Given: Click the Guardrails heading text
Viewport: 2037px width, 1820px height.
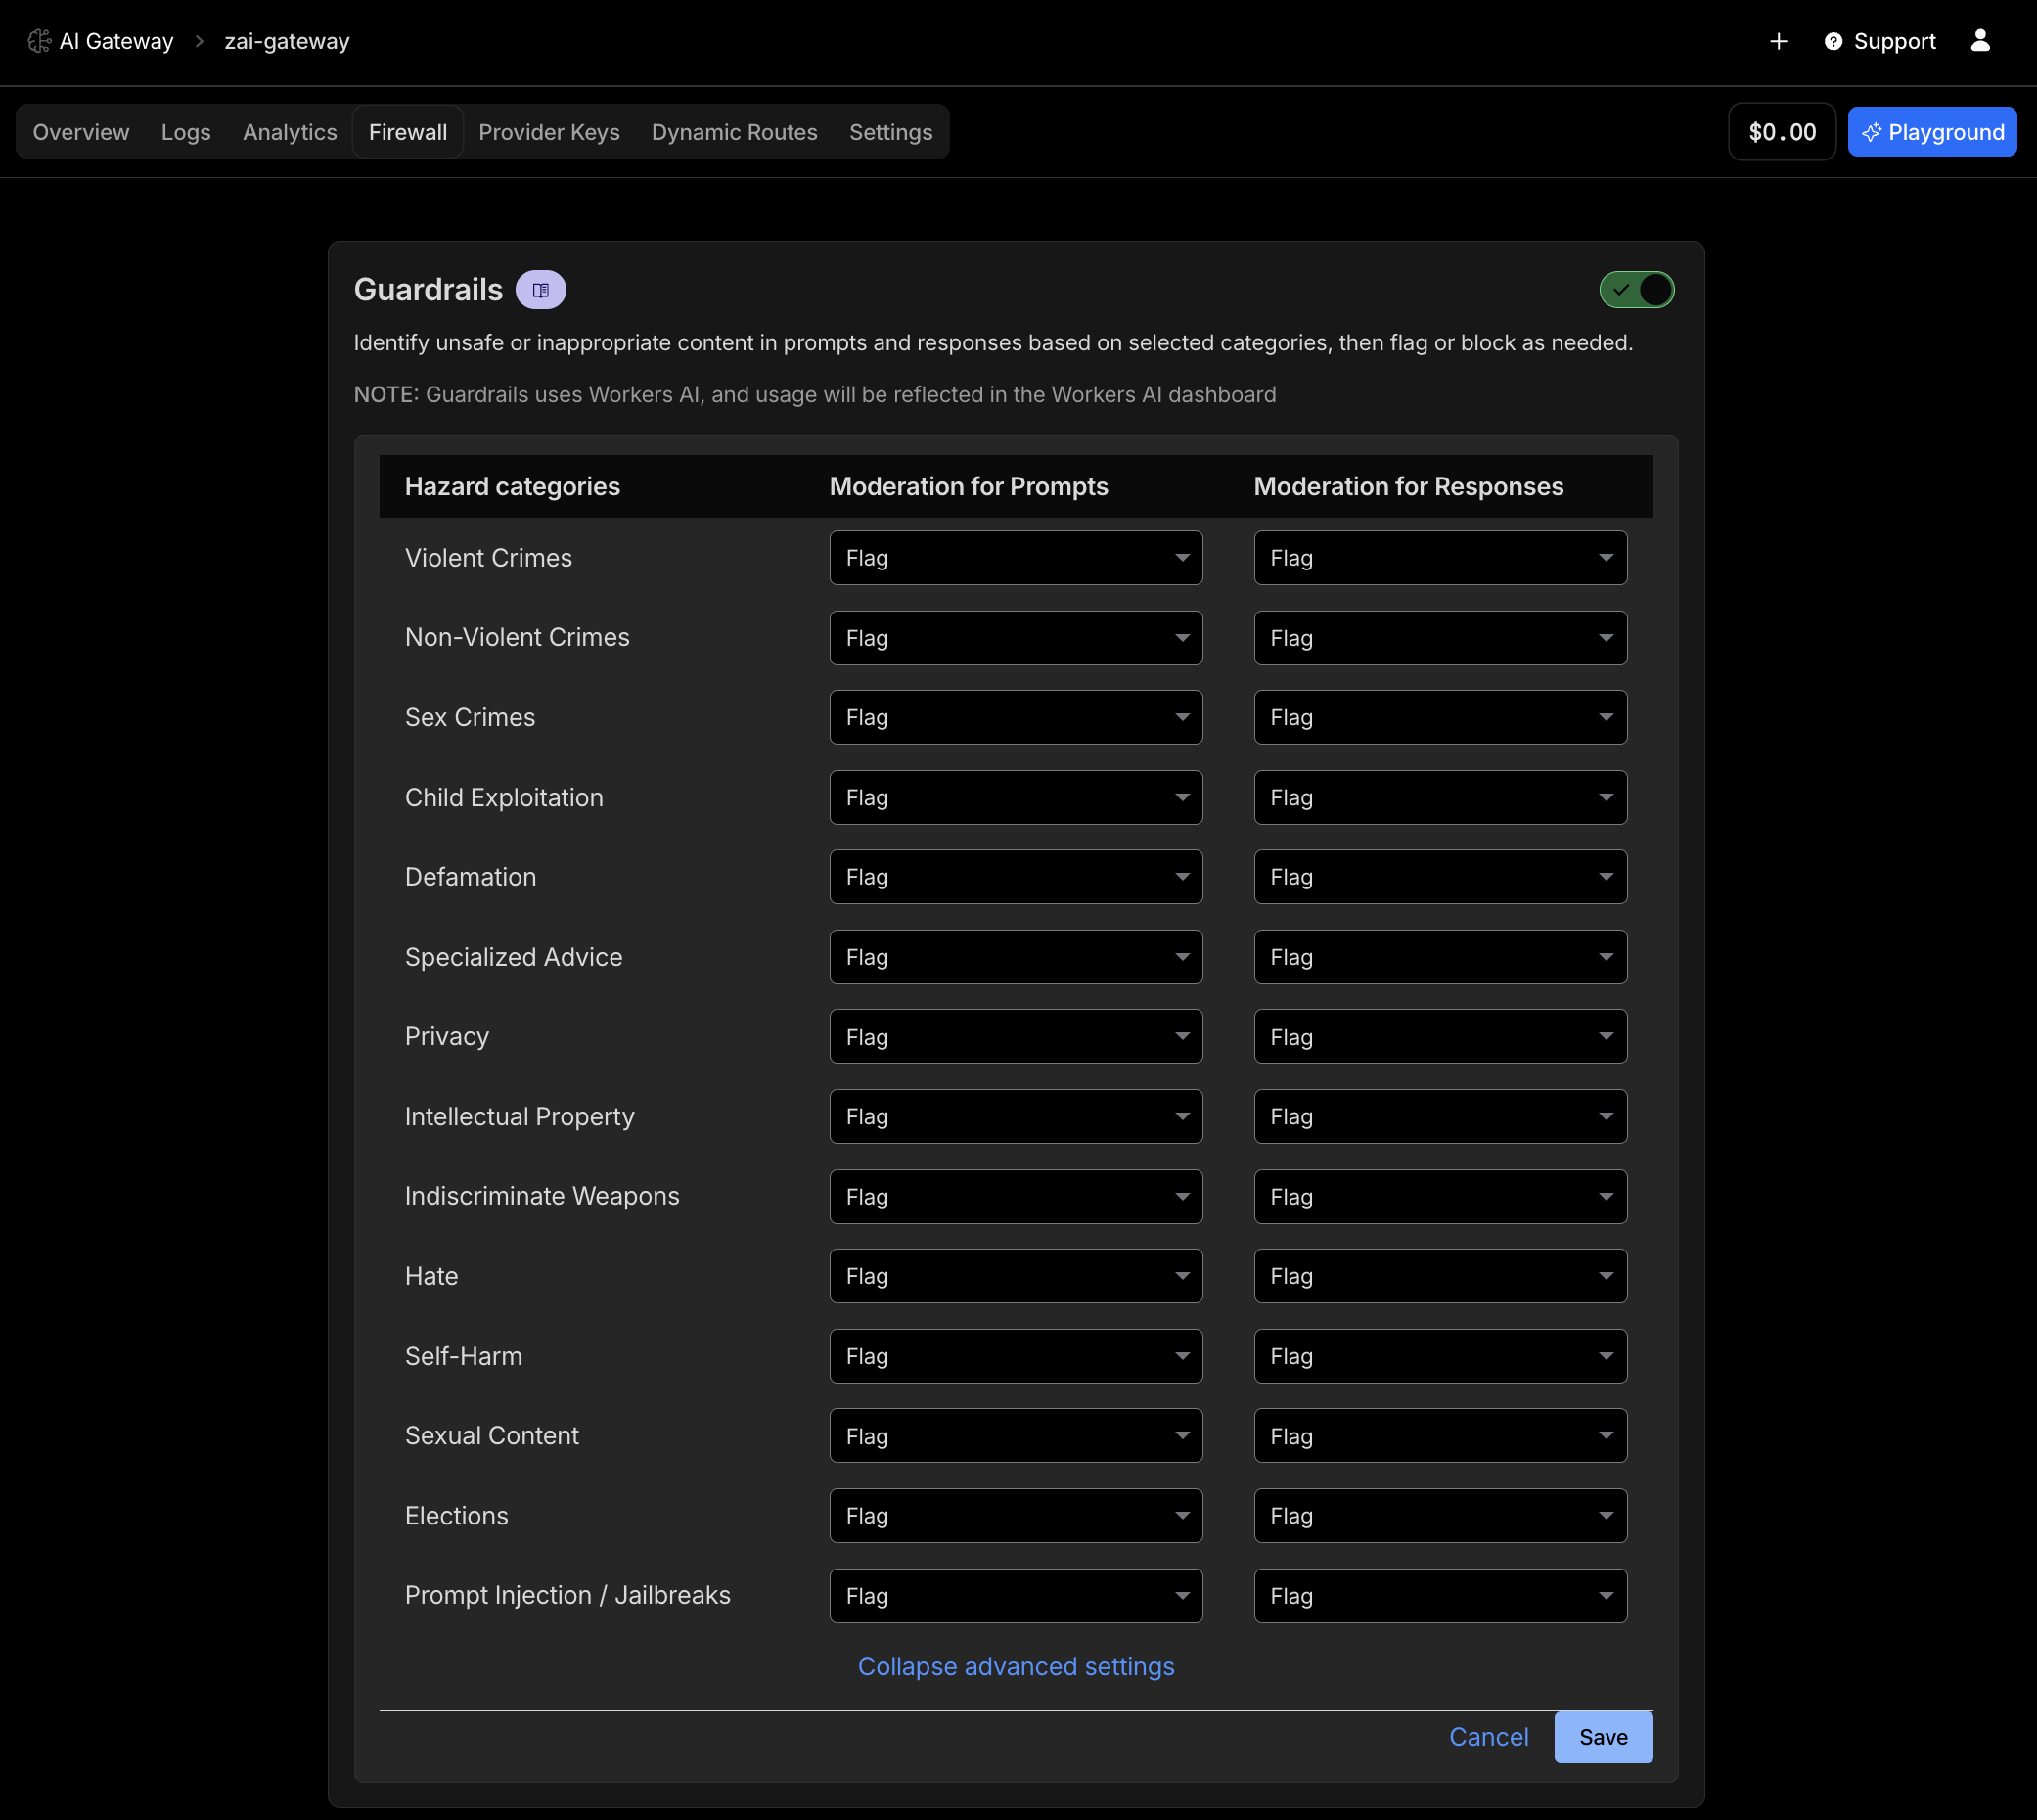Looking at the screenshot, I should tap(428, 290).
